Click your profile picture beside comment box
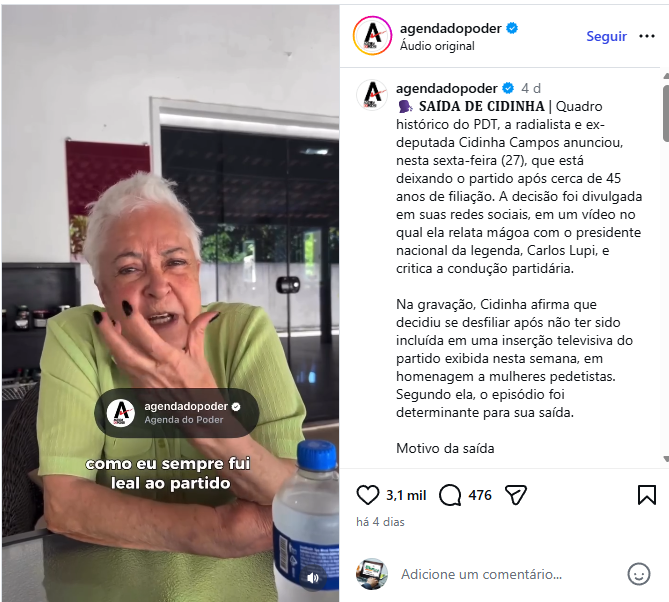 (x=372, y=574)
